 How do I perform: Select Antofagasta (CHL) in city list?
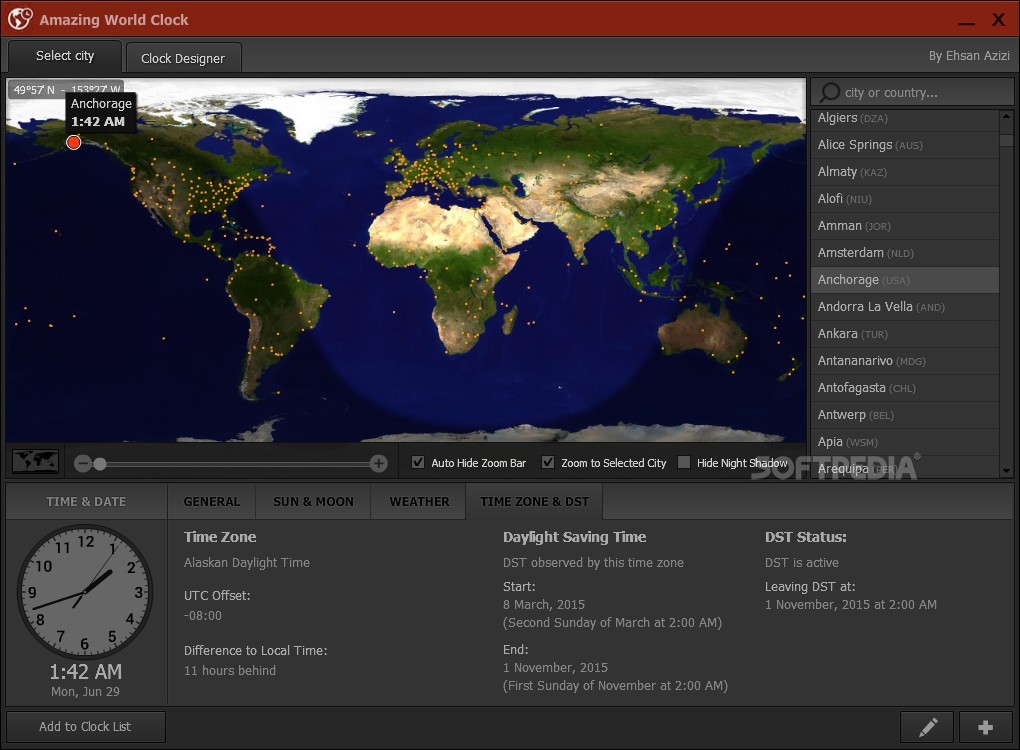pyautogui.click(x=904, y=388)
